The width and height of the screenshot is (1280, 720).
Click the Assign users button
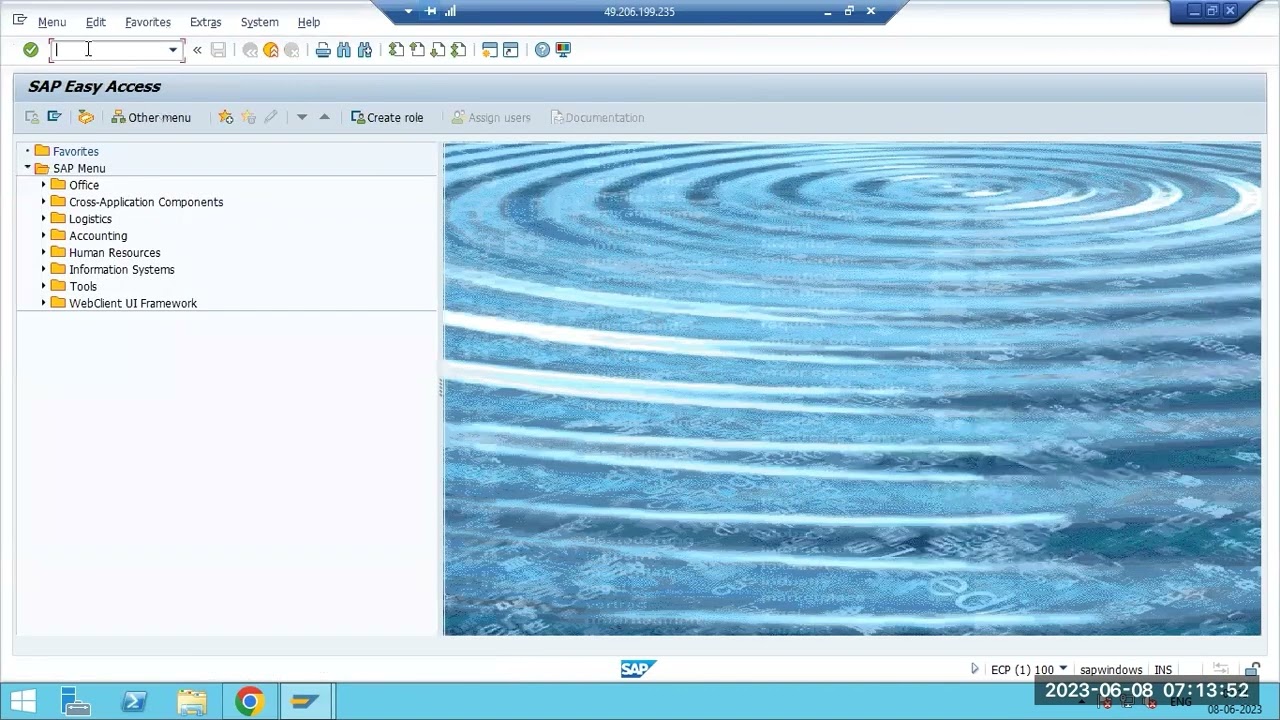[491, 117]
